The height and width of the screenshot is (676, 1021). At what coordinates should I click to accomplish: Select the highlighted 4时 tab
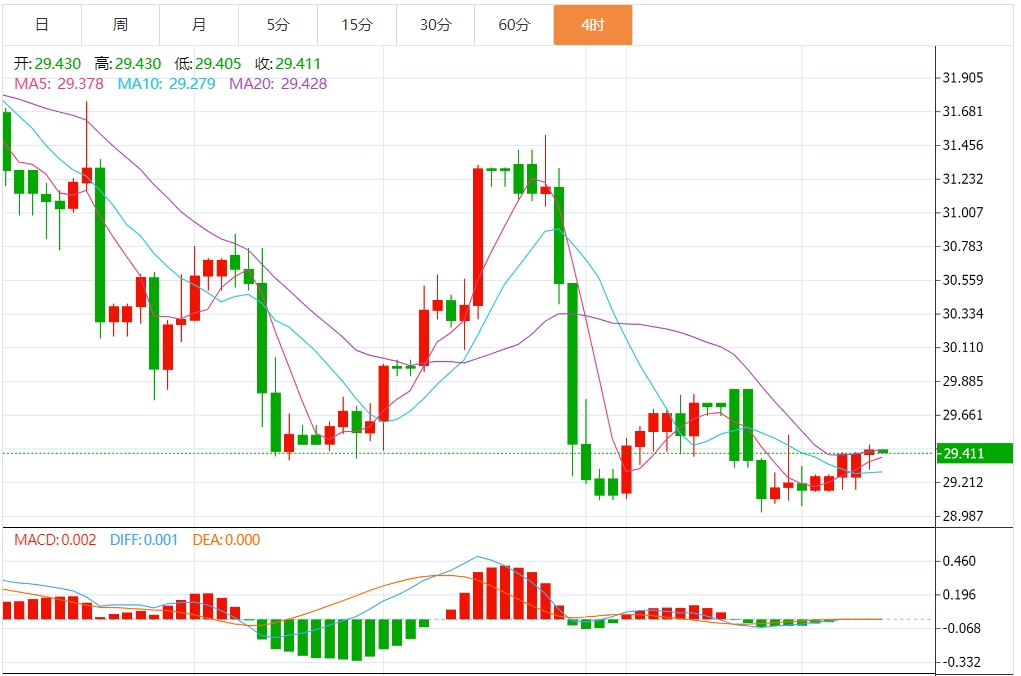click(593, 25)
